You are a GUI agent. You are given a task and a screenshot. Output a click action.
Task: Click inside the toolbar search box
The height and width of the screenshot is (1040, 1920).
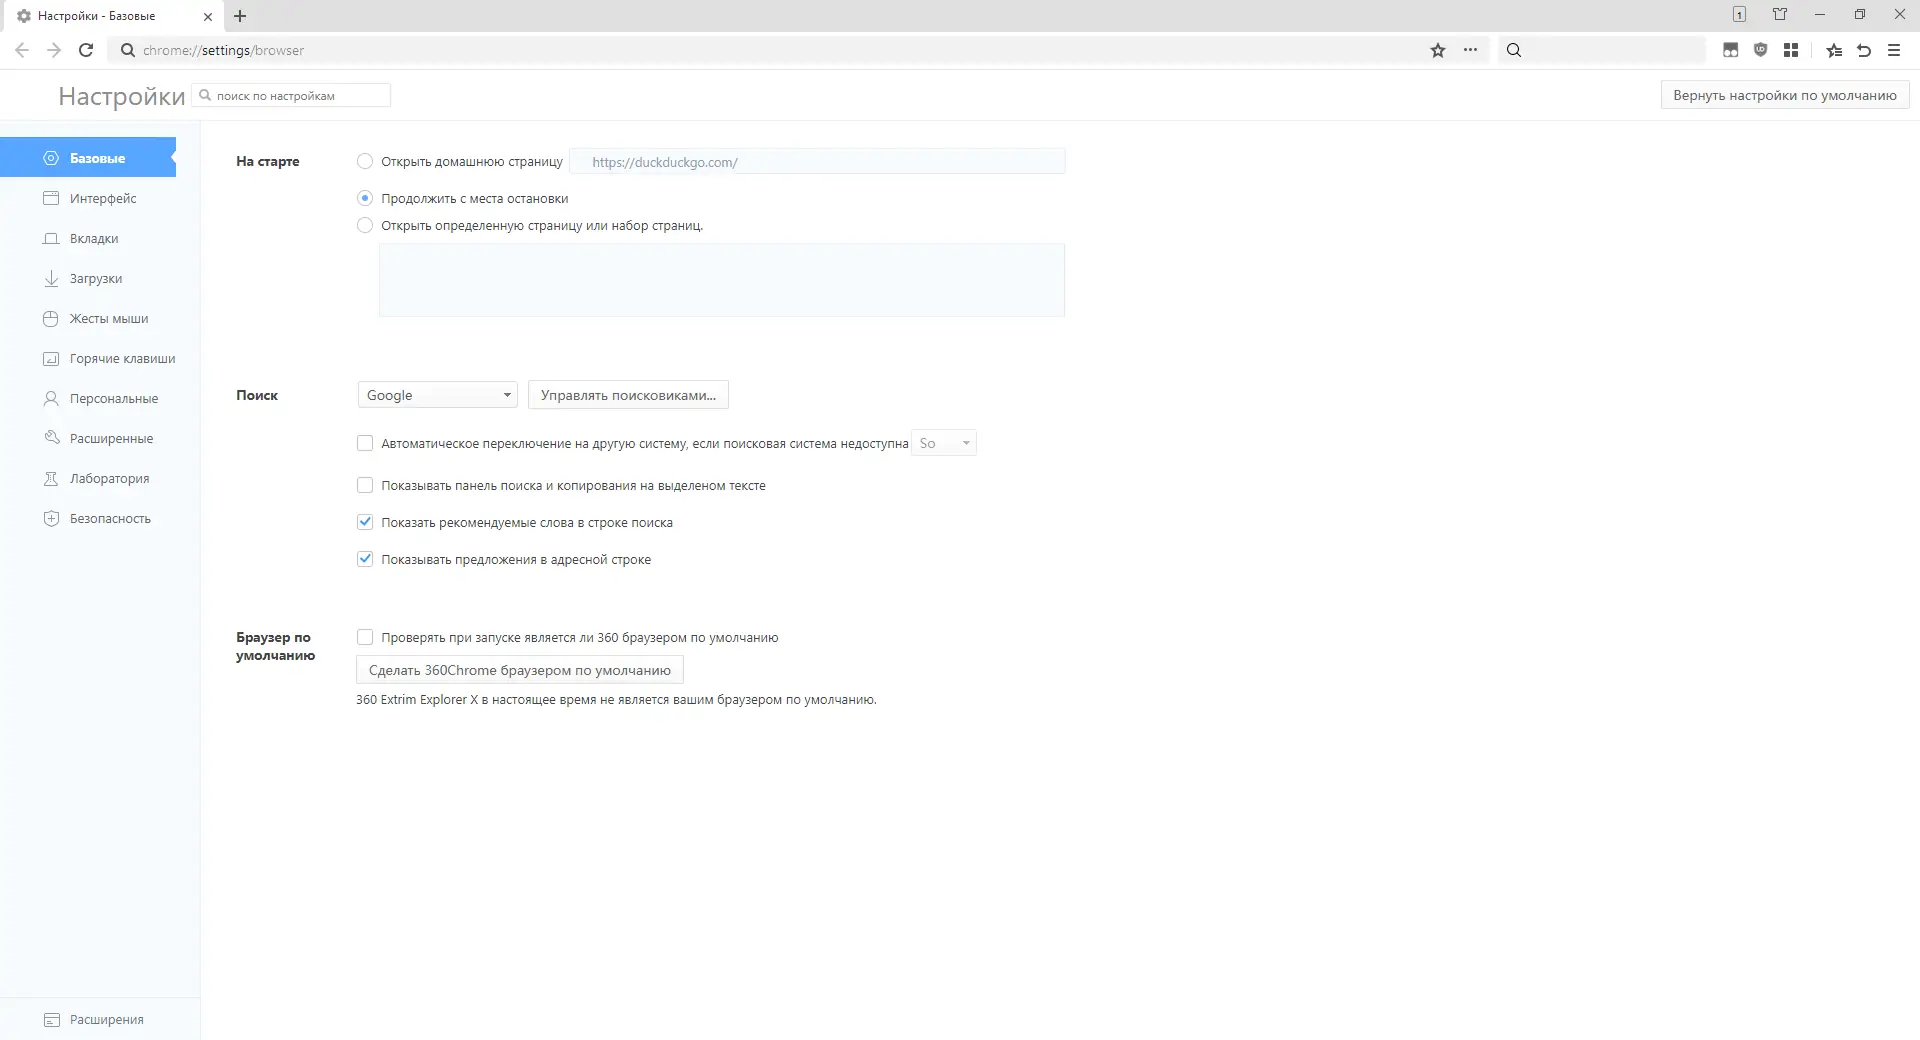tap(1602, 50)
